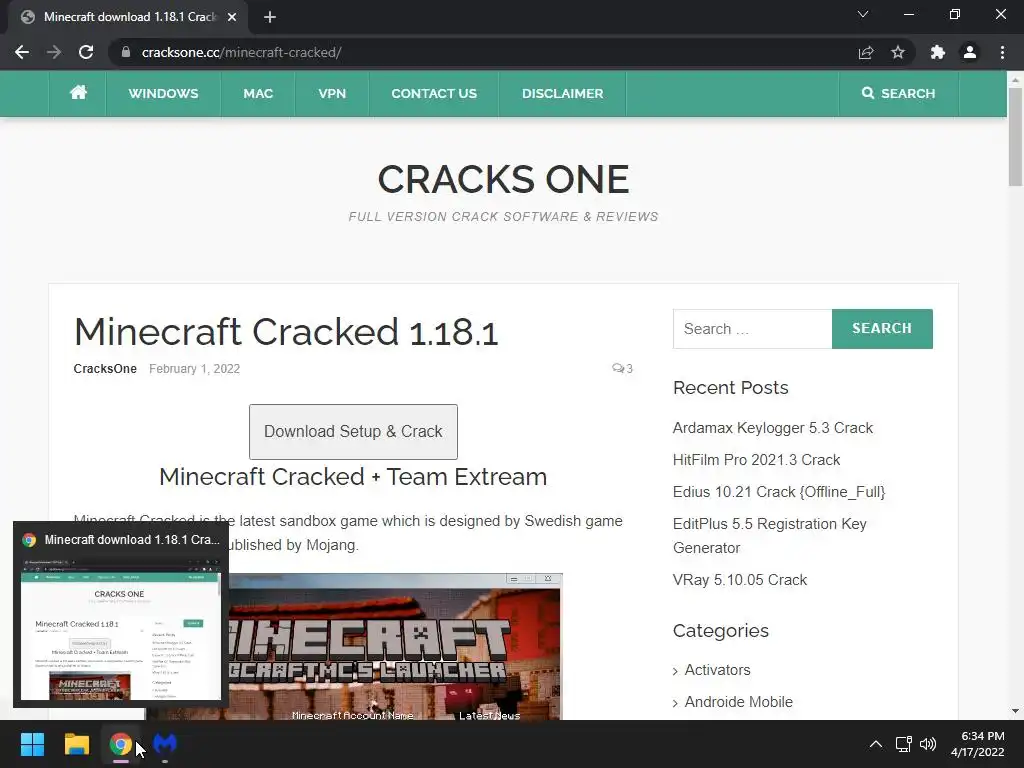The image size is (1024, 768).
Task: Click the address bar URL
Action: click(x=242, y=52)
